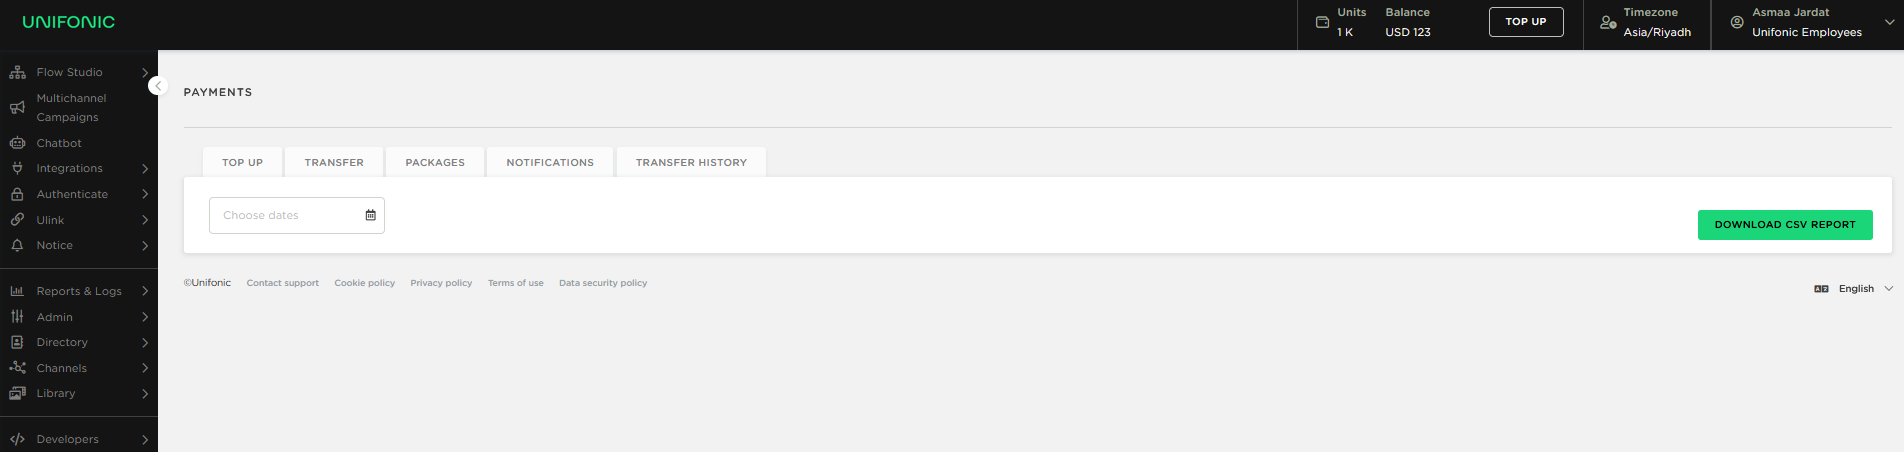This screenshot has width=1904, height=452.
Task: Switch to the Transfer History tab
Action: 691,162
